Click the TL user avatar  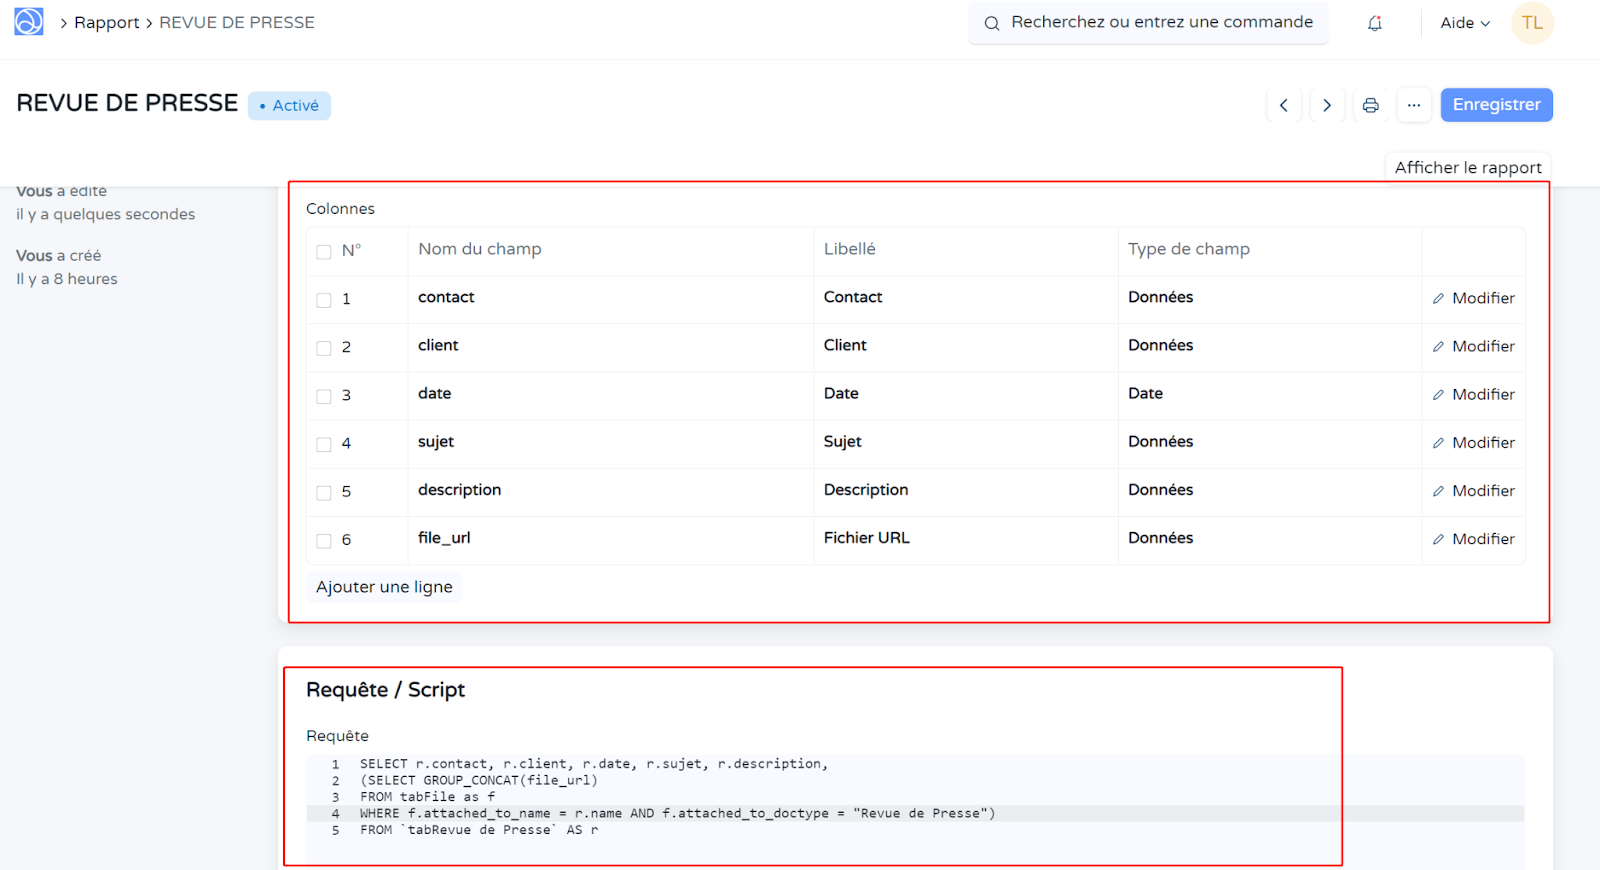(1532, 23)
